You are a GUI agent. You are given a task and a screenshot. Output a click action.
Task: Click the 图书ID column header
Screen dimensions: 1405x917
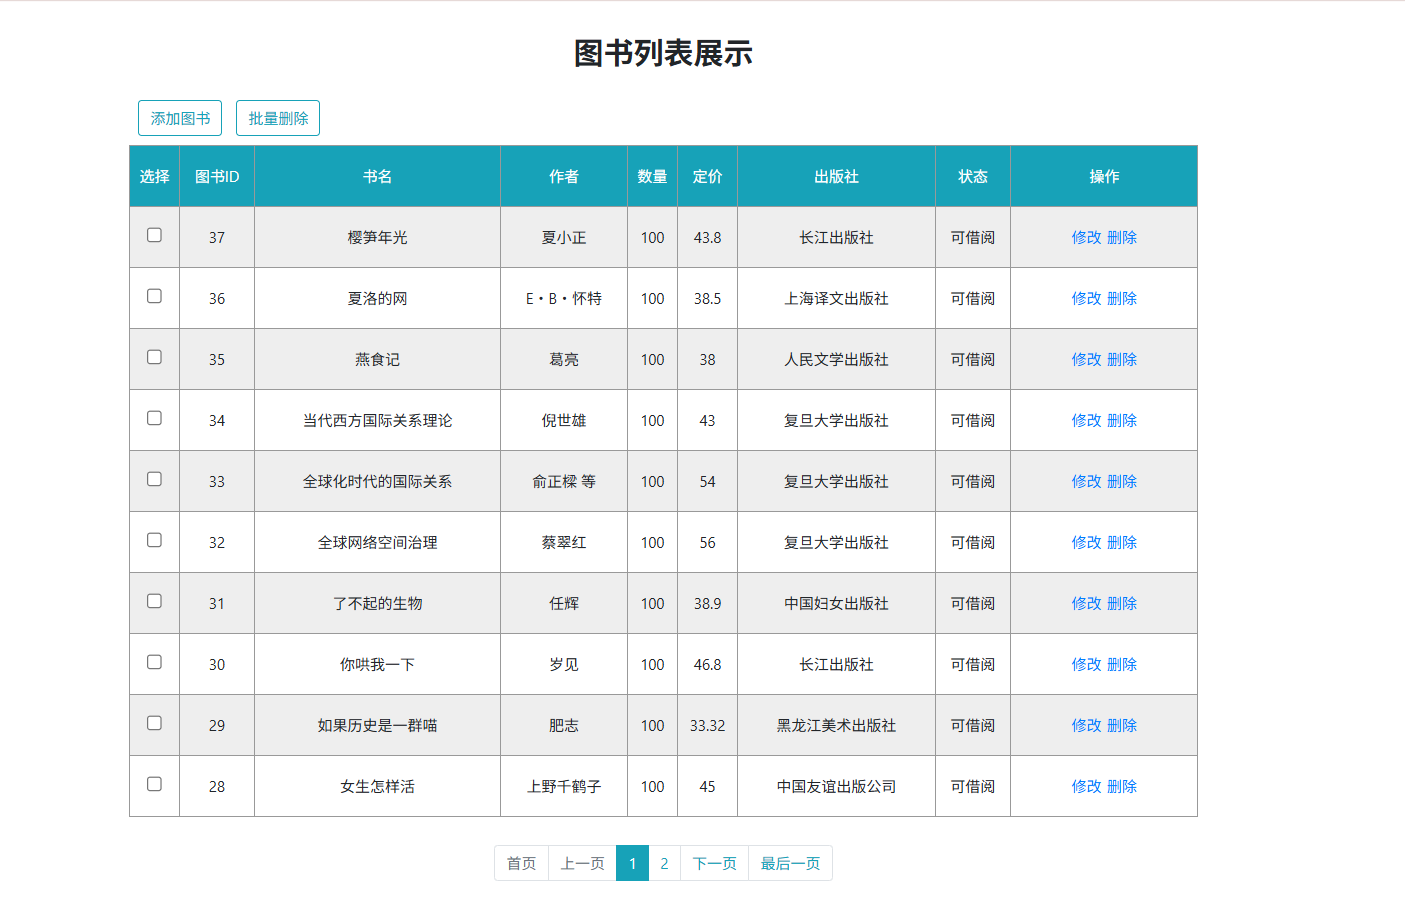(217, 176)
